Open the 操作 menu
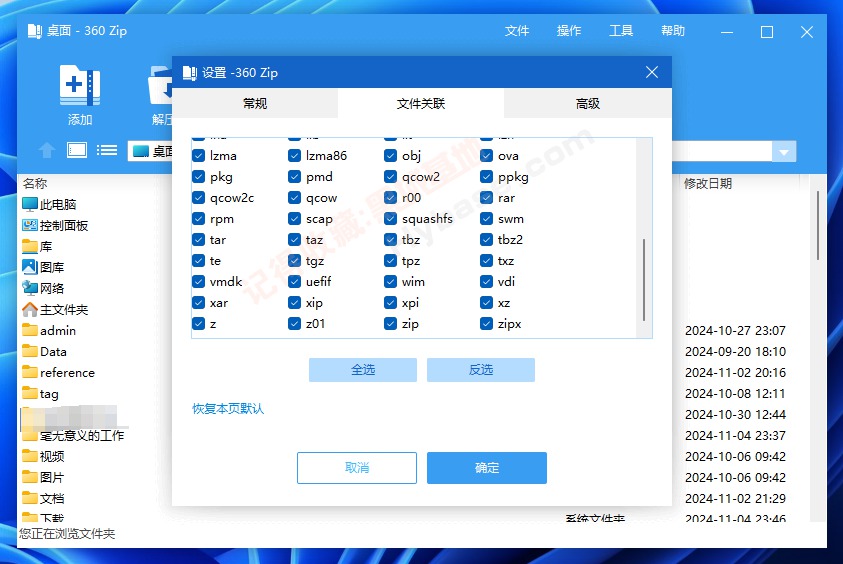The width and height of the screenshot is (843, 564). pos(569,31)
